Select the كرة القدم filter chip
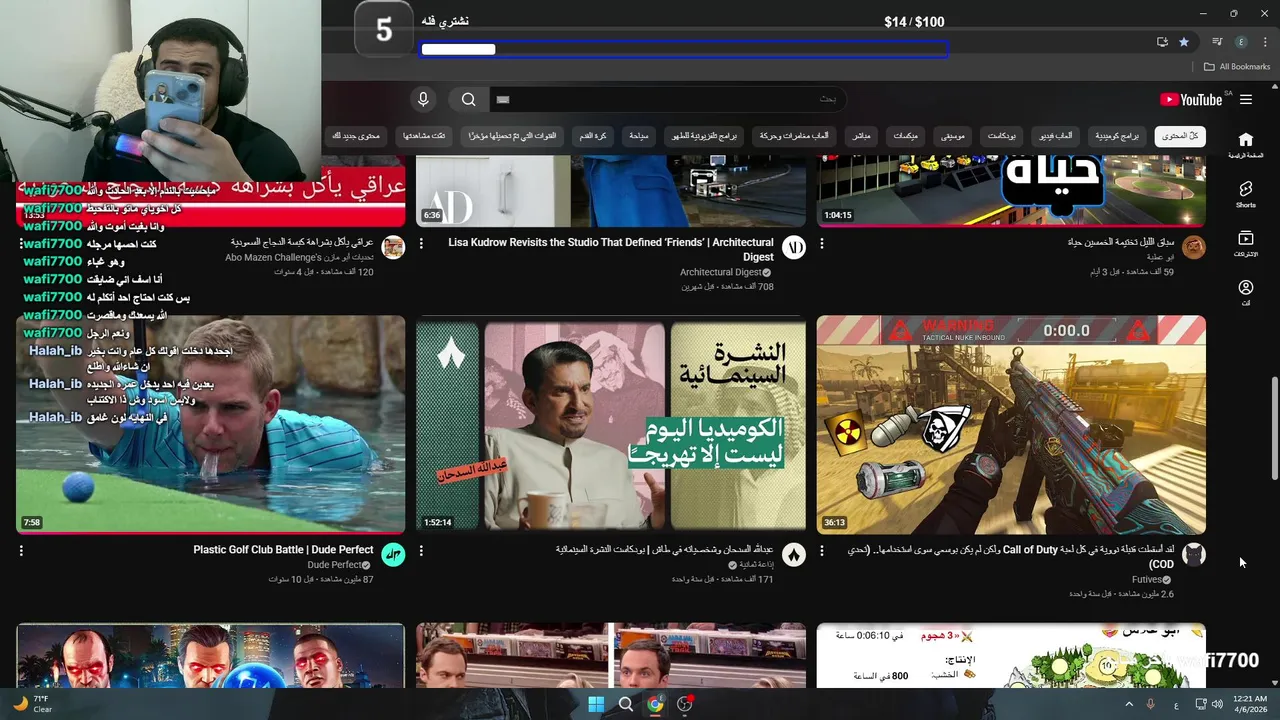 point(592,136)
